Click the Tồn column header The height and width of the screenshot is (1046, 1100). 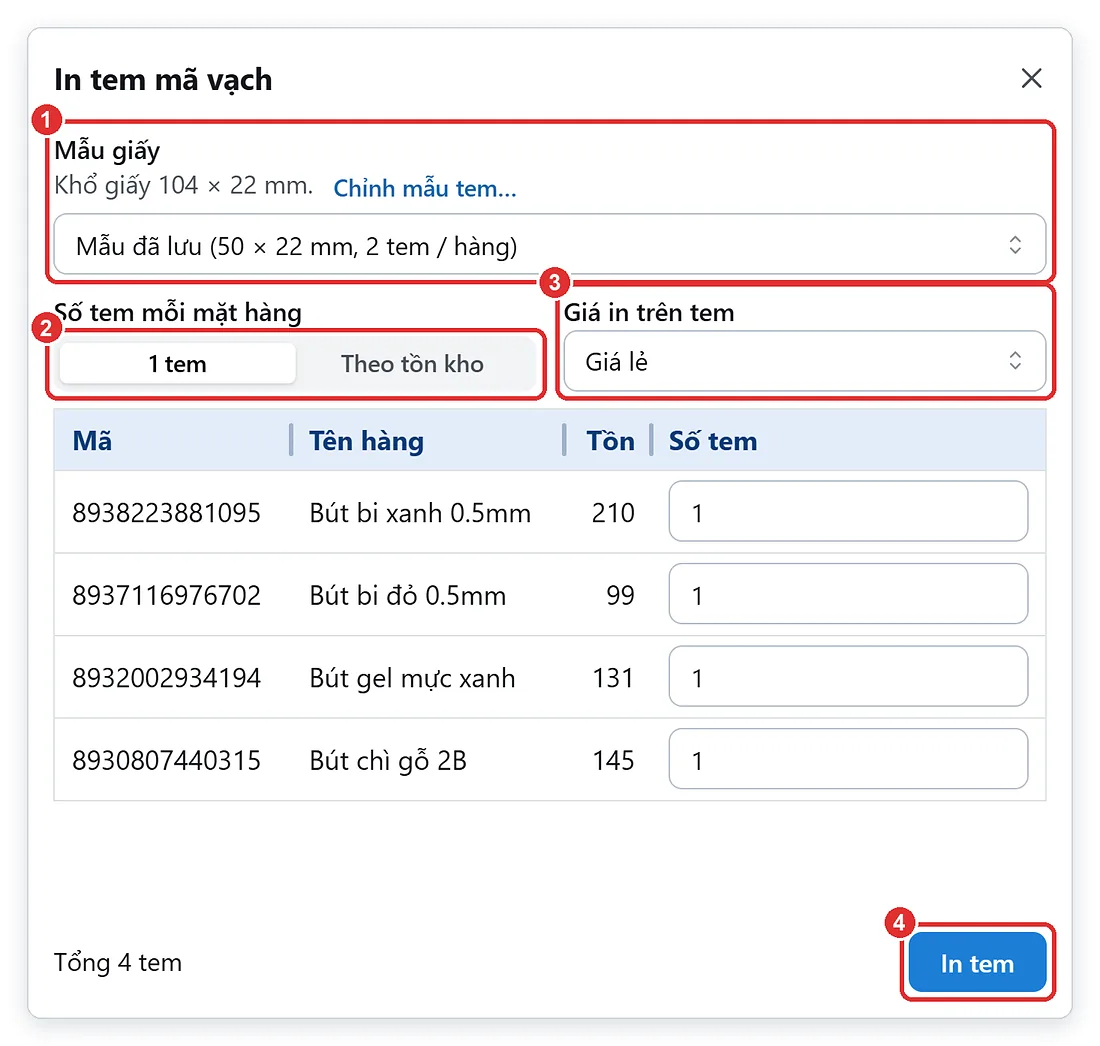tap(610, 441)
